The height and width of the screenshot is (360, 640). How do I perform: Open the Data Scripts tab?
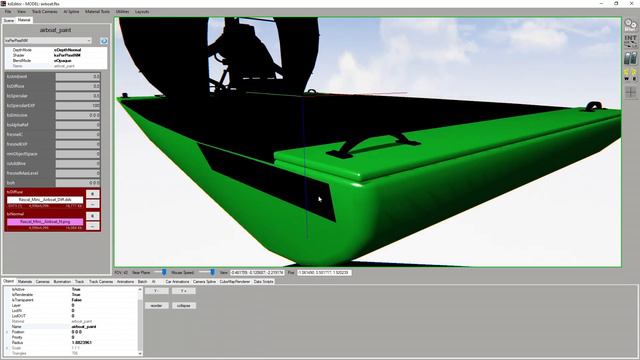pos(263,282)
